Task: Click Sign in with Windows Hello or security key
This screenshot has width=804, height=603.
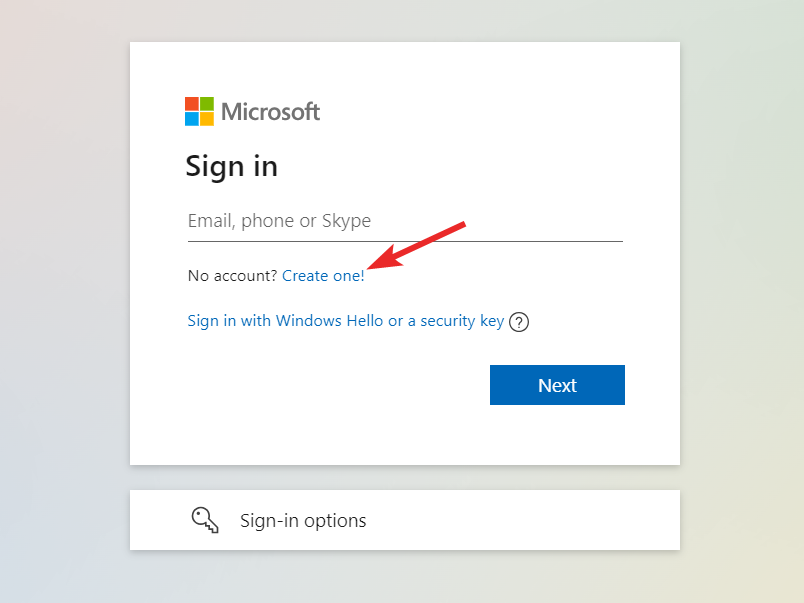Action: (345, 321)
